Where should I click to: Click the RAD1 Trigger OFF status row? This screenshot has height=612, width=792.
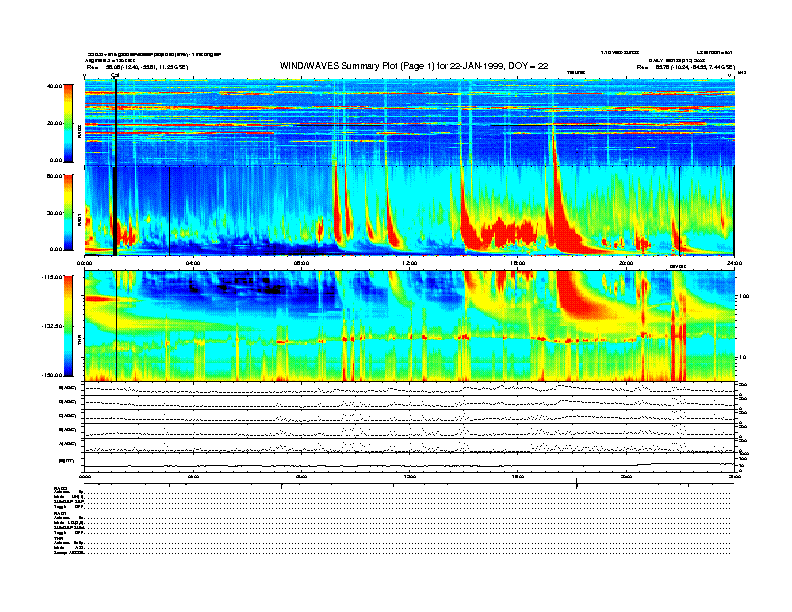pyautogui.click(x=392, y=533)
